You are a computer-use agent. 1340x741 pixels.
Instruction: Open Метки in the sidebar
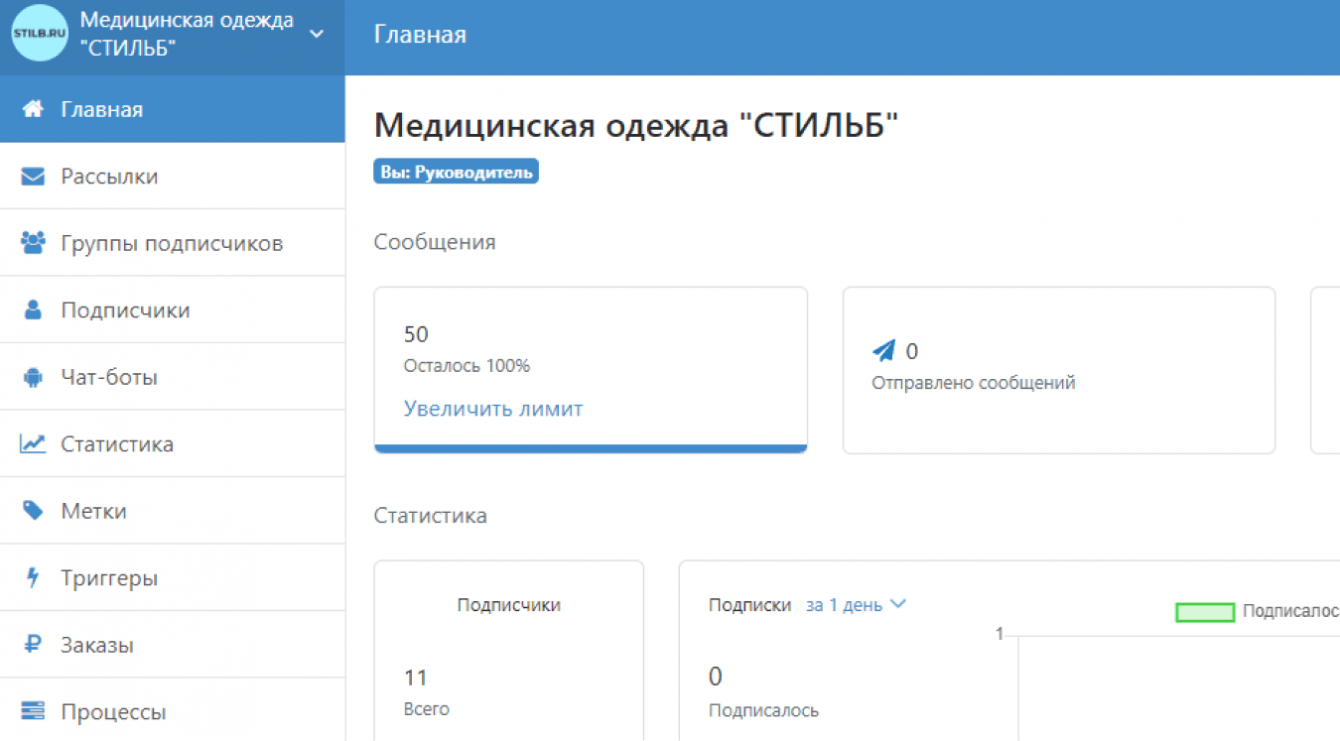pyautogui.click(x=172, y=511)
